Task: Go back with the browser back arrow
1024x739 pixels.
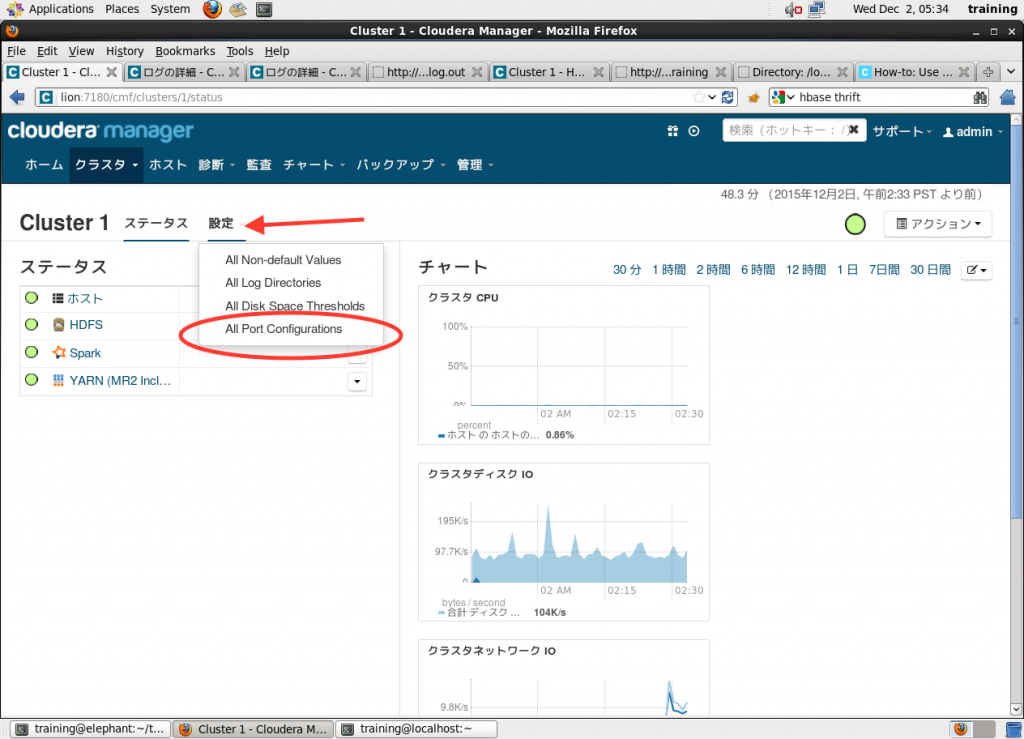Action: click(x=17, y=97)
